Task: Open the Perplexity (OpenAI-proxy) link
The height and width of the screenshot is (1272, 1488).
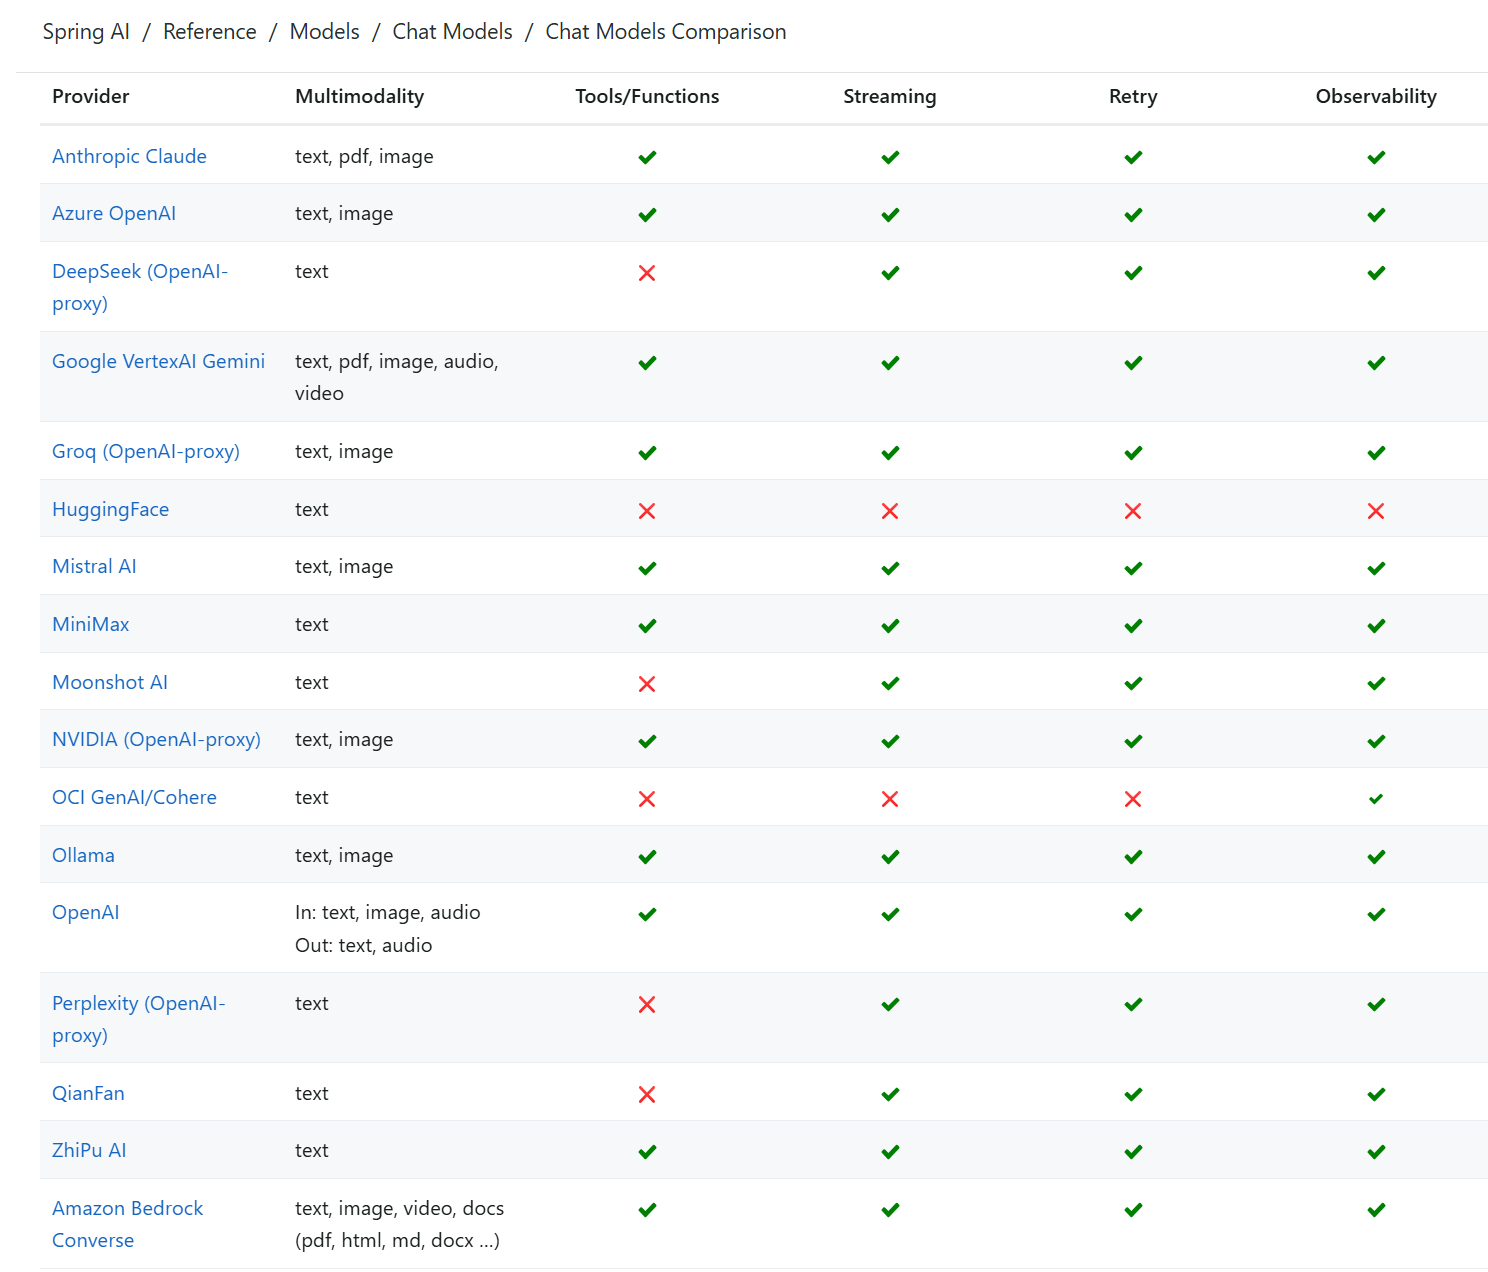Action: [x=139, y=1019]
